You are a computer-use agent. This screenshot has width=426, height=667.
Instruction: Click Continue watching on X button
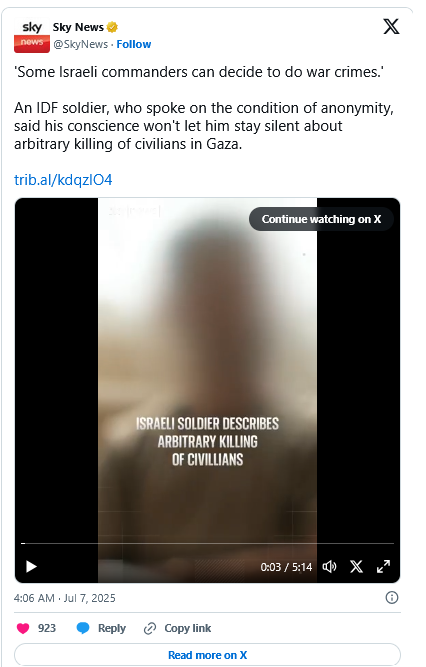click(x=321, y=219)
